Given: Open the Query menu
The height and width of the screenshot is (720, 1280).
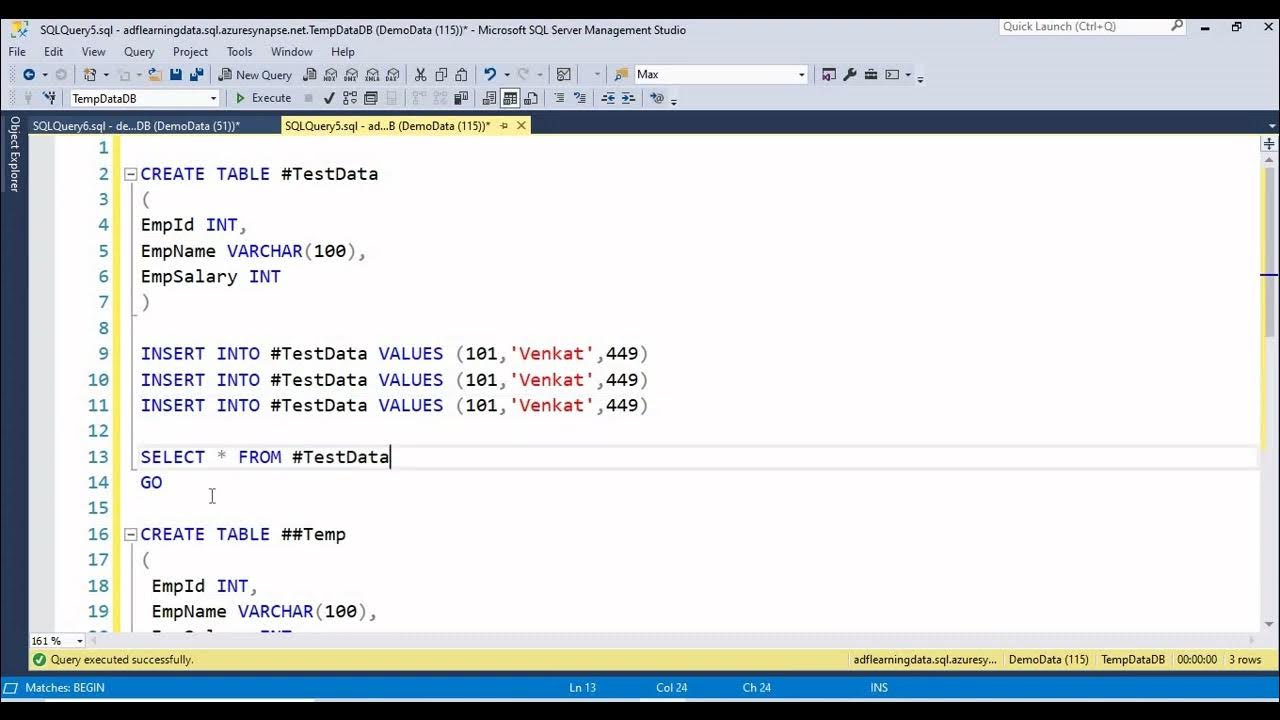Looking at the screenshot, I should tap(139, 52).
